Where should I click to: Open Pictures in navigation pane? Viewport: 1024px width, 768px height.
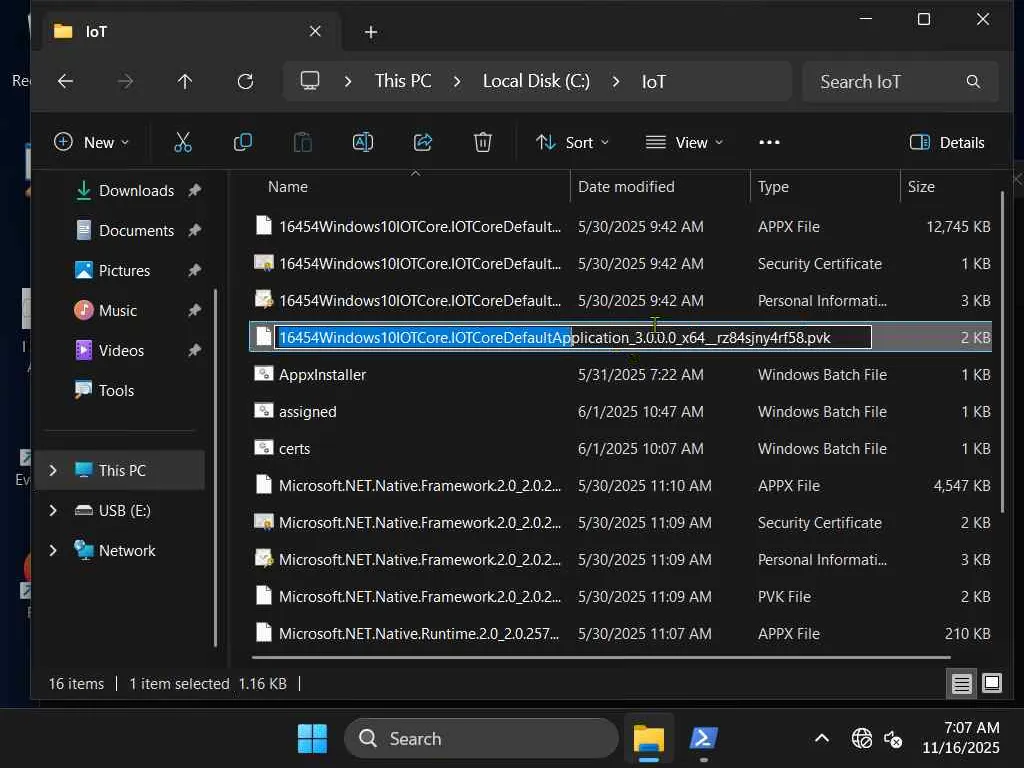pos(125,270)
